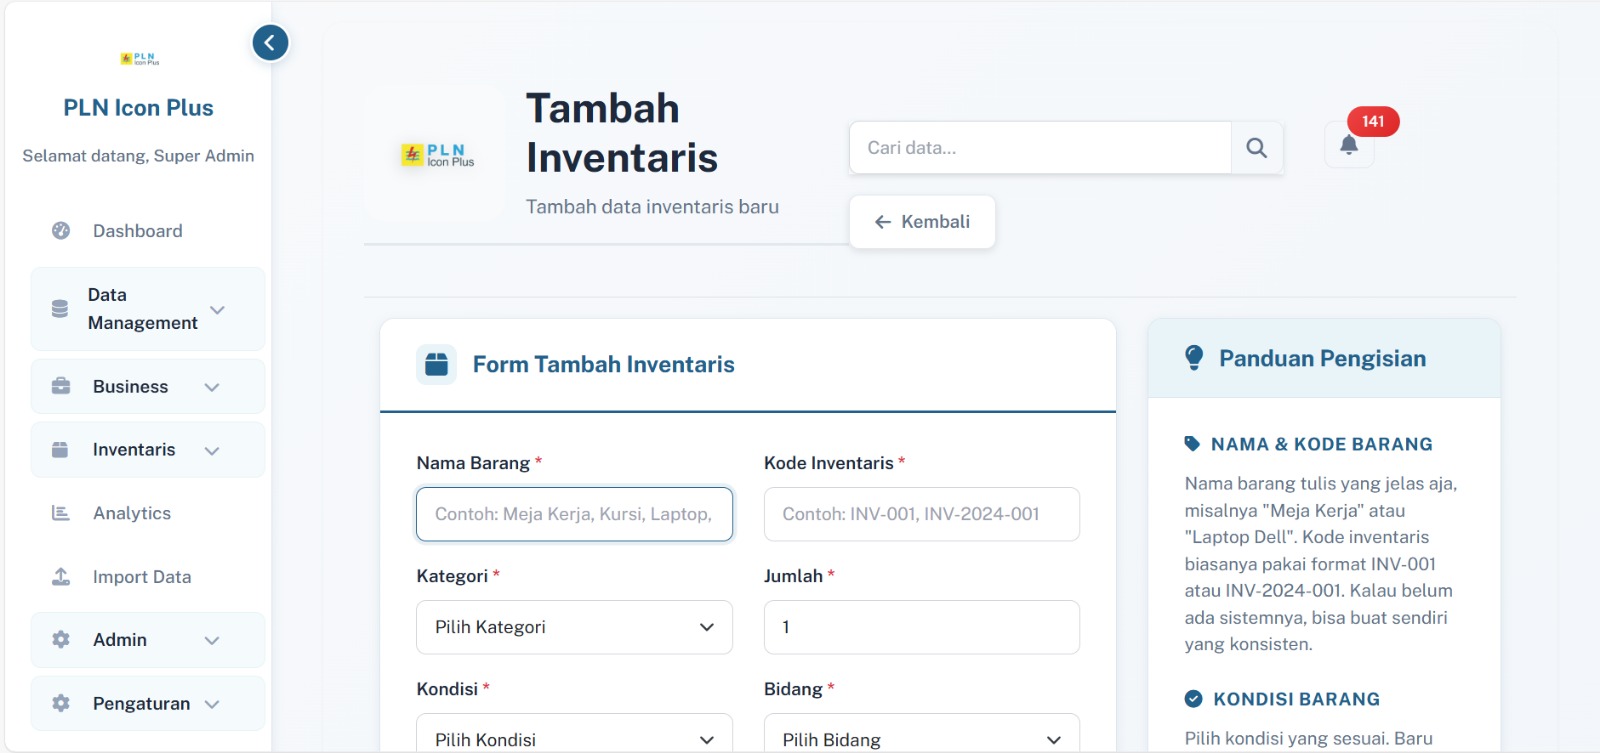Click the Kode Inventaris input field
The width and height of the screenshot is (1600, 753).
point(921,514)
